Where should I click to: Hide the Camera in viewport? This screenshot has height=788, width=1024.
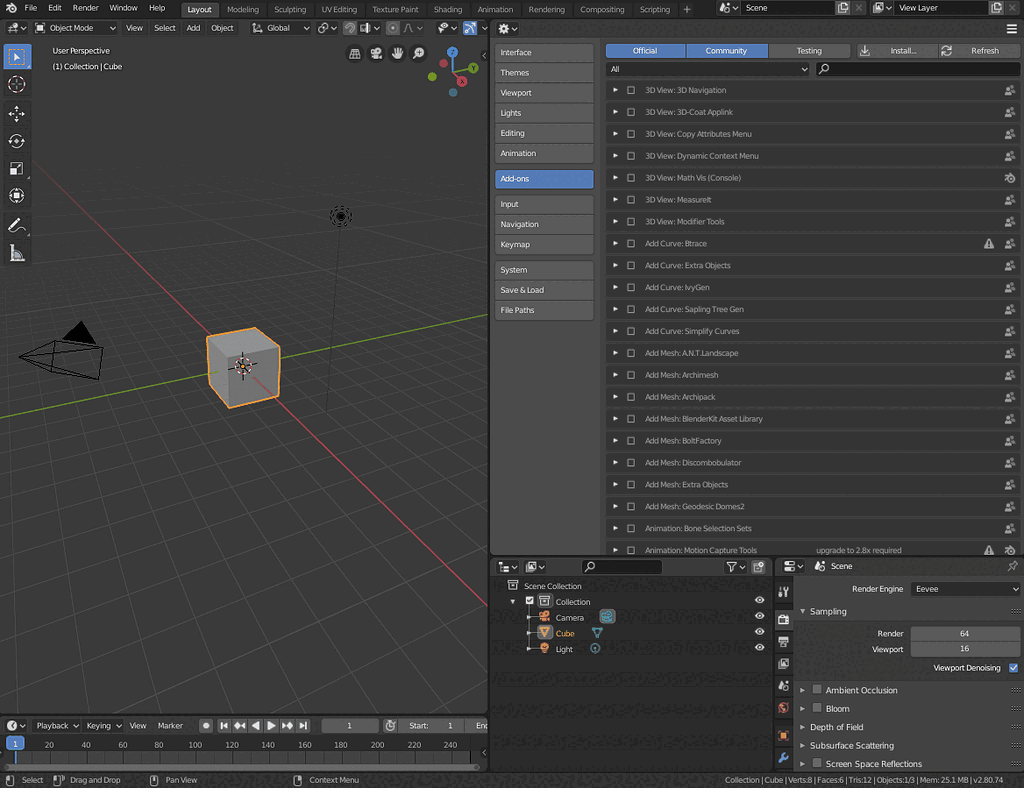(x=760, y=616)
